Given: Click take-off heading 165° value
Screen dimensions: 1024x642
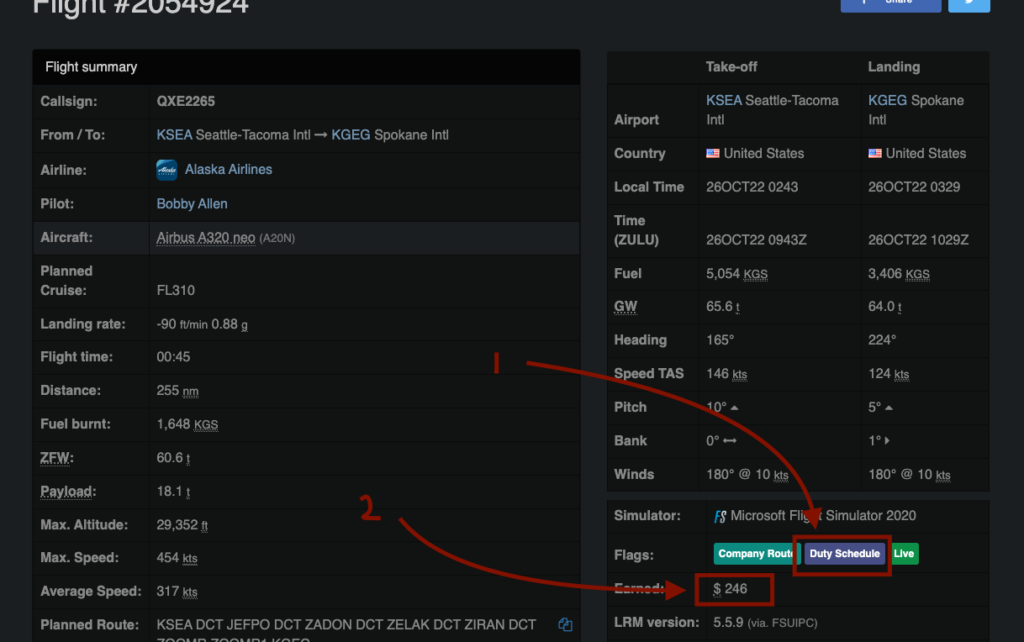Looking at the screenshot, I should point(720,340).
